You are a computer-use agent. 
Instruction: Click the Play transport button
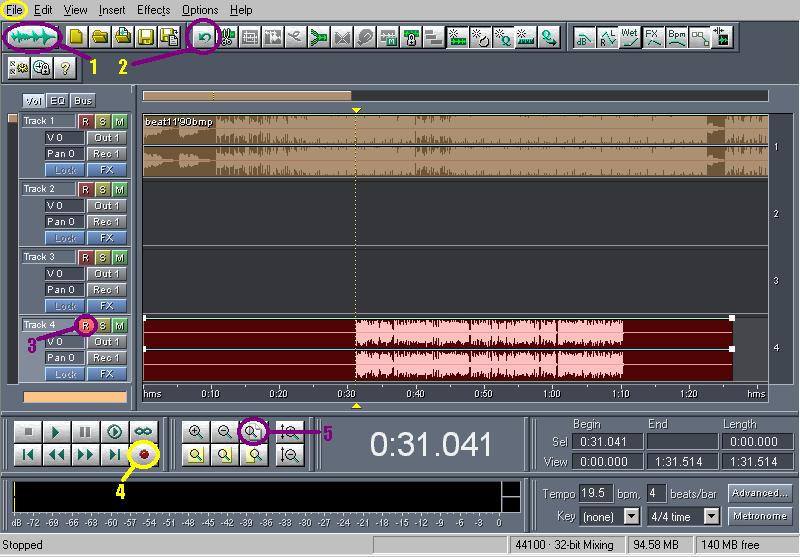(57, 432)
